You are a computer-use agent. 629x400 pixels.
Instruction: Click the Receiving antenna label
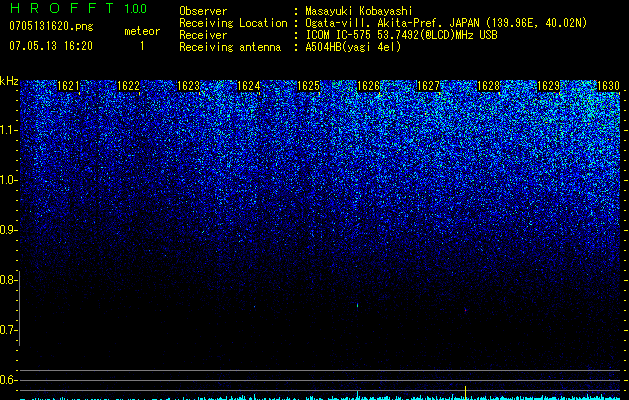(x=230, y=47)
